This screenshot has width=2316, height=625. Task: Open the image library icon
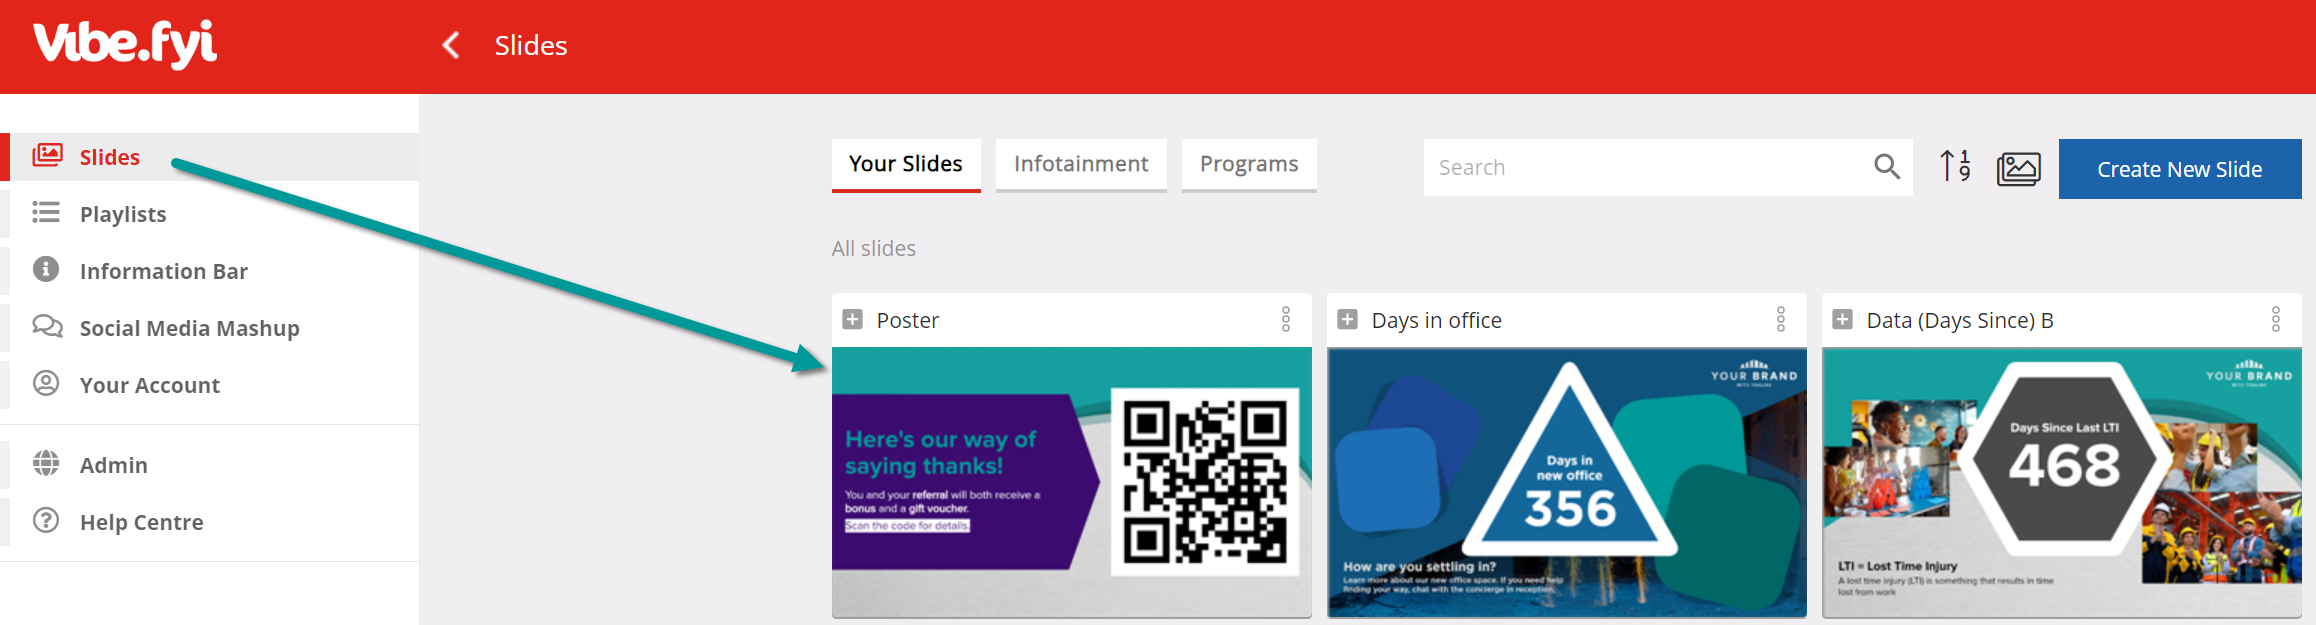pos(2019,169)
